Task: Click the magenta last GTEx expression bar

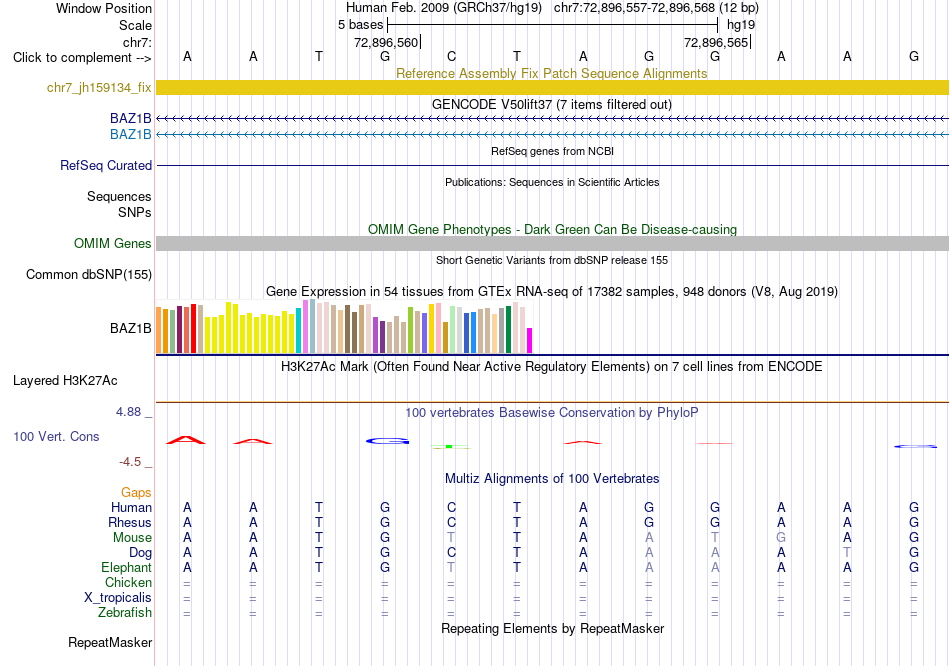Action: 530,341
